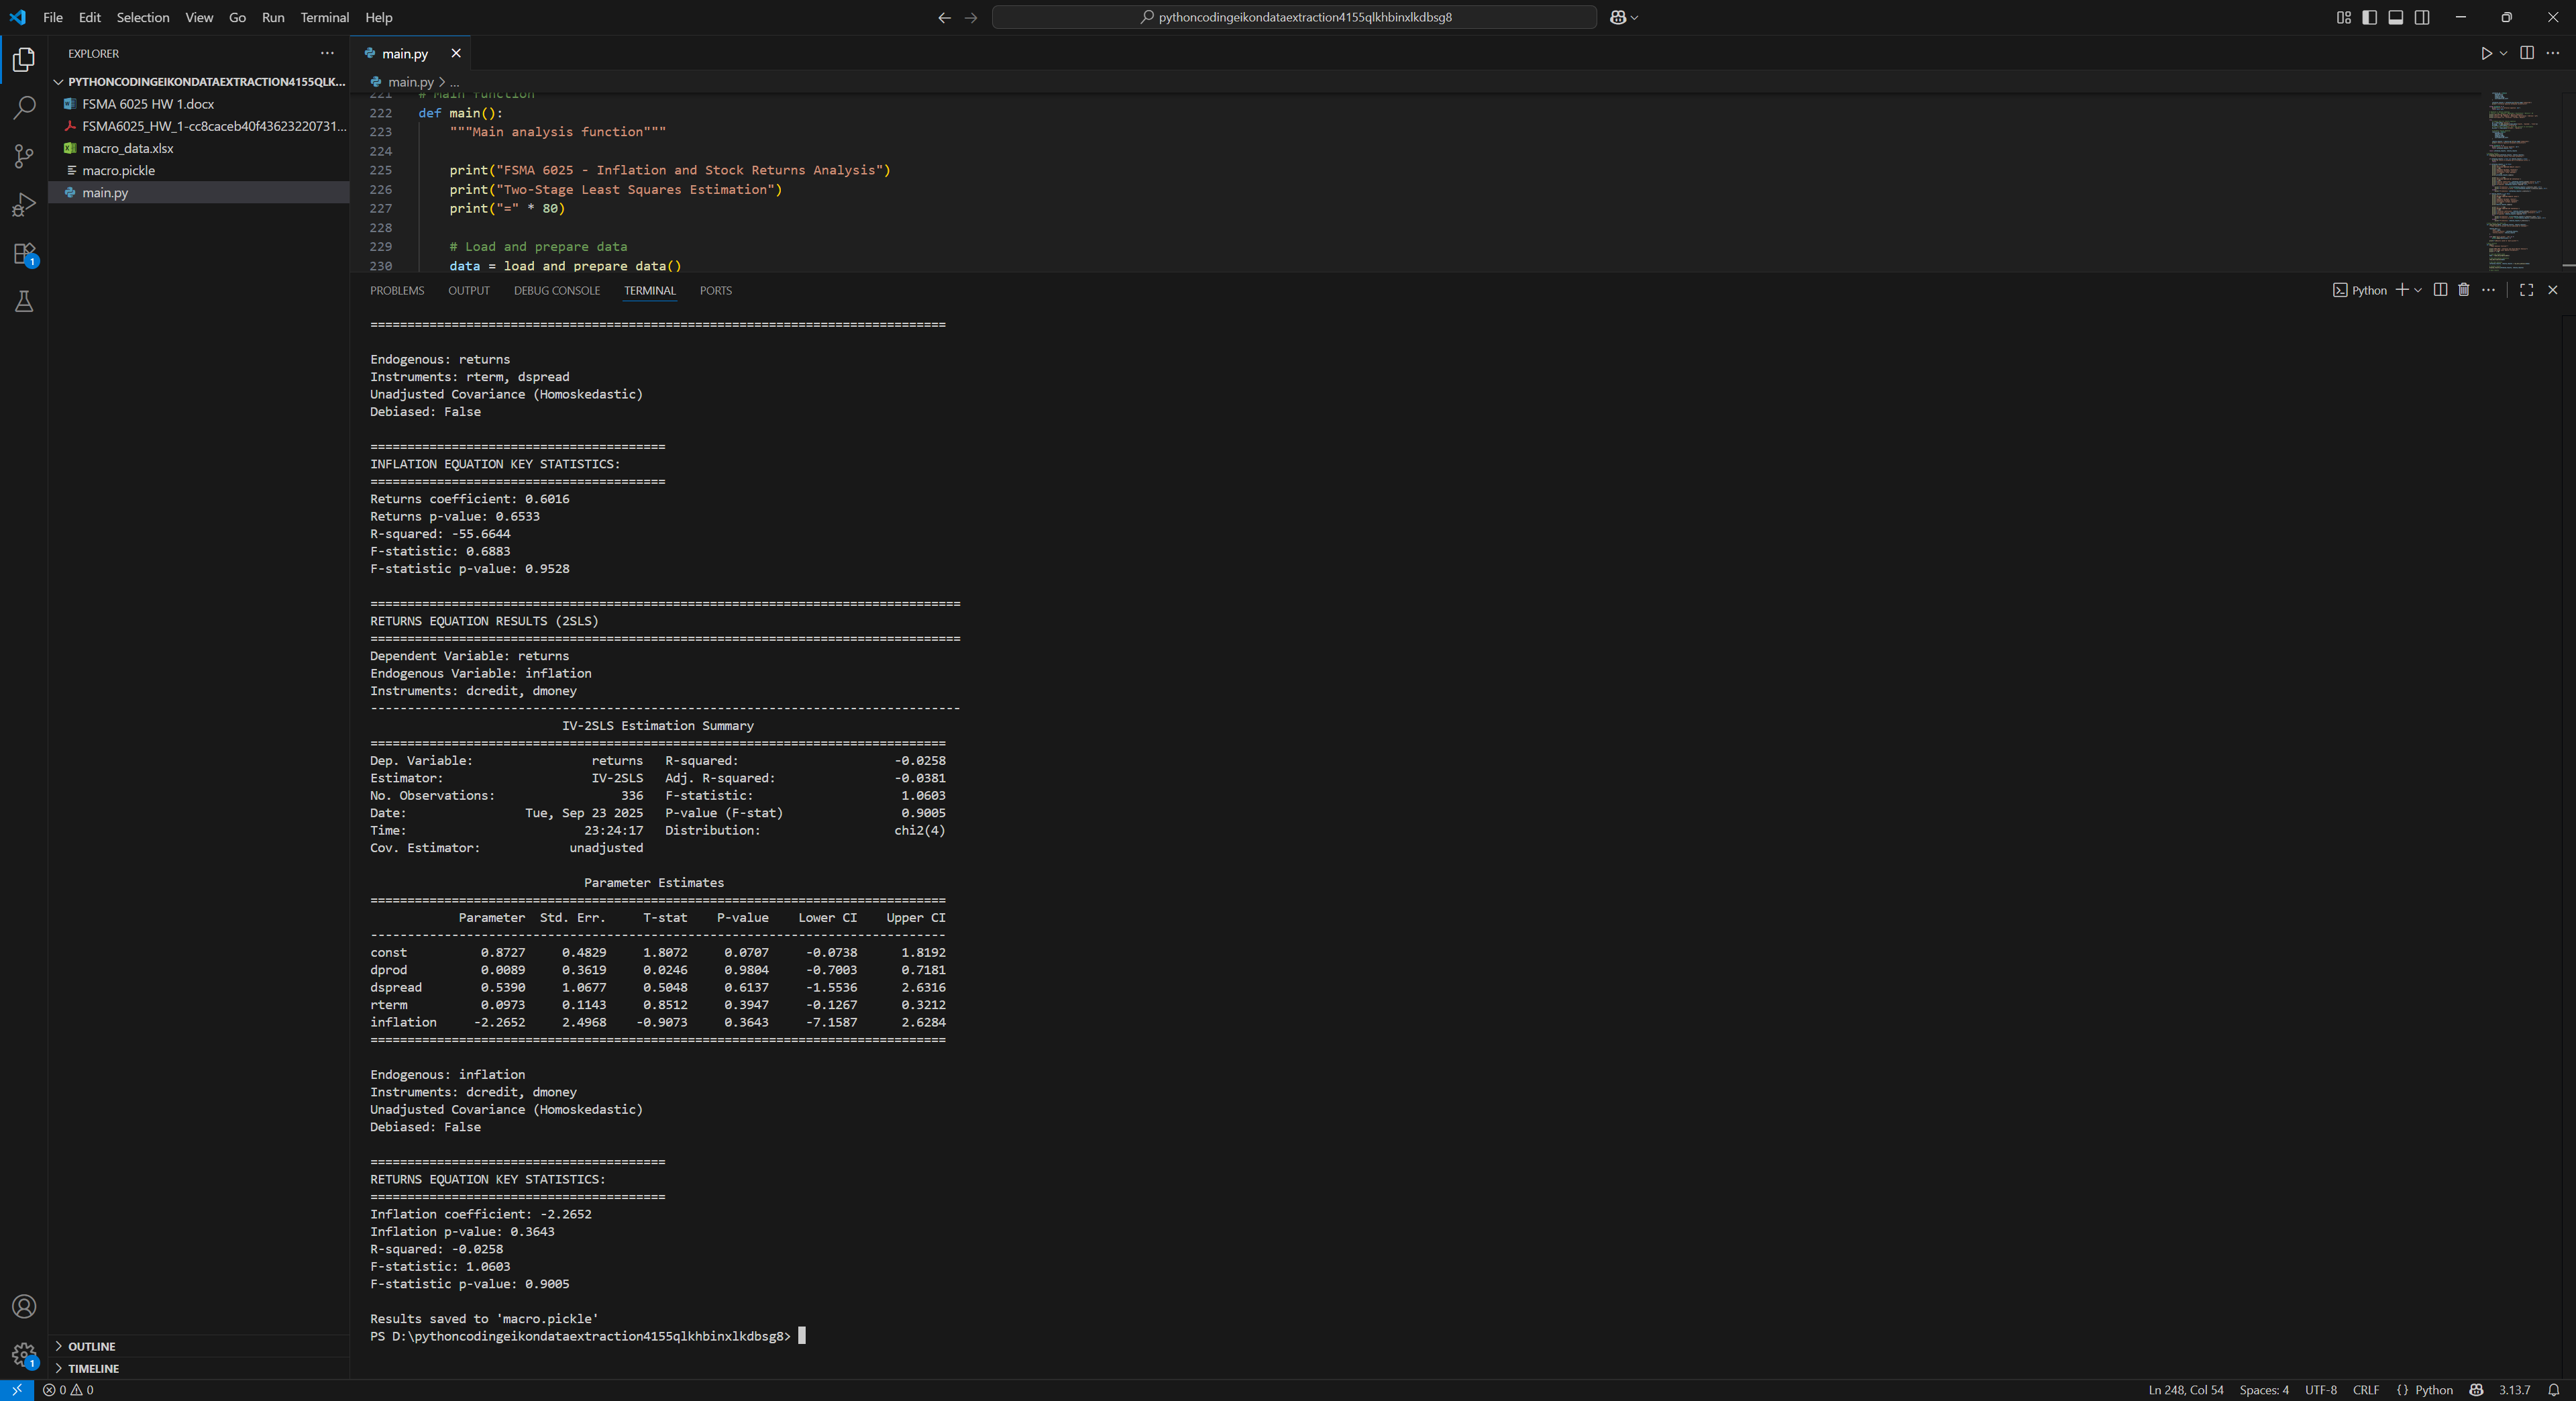Click the VS Code logo icon
Screen dimensions: 2576x1401
tap(17, 17)
